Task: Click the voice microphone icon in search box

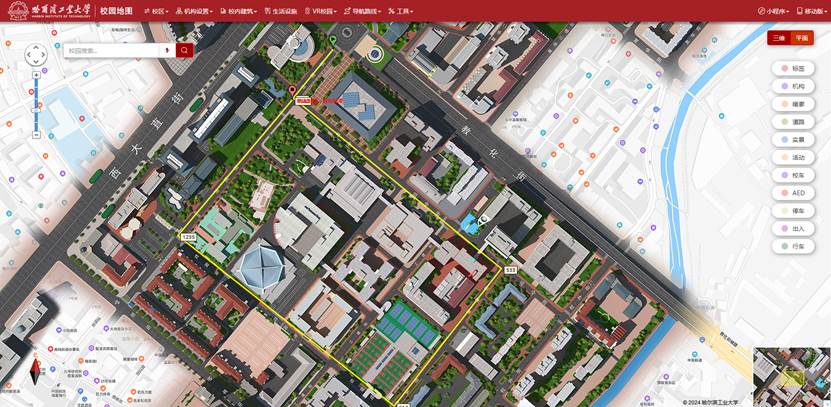Action: click(166, 50)
